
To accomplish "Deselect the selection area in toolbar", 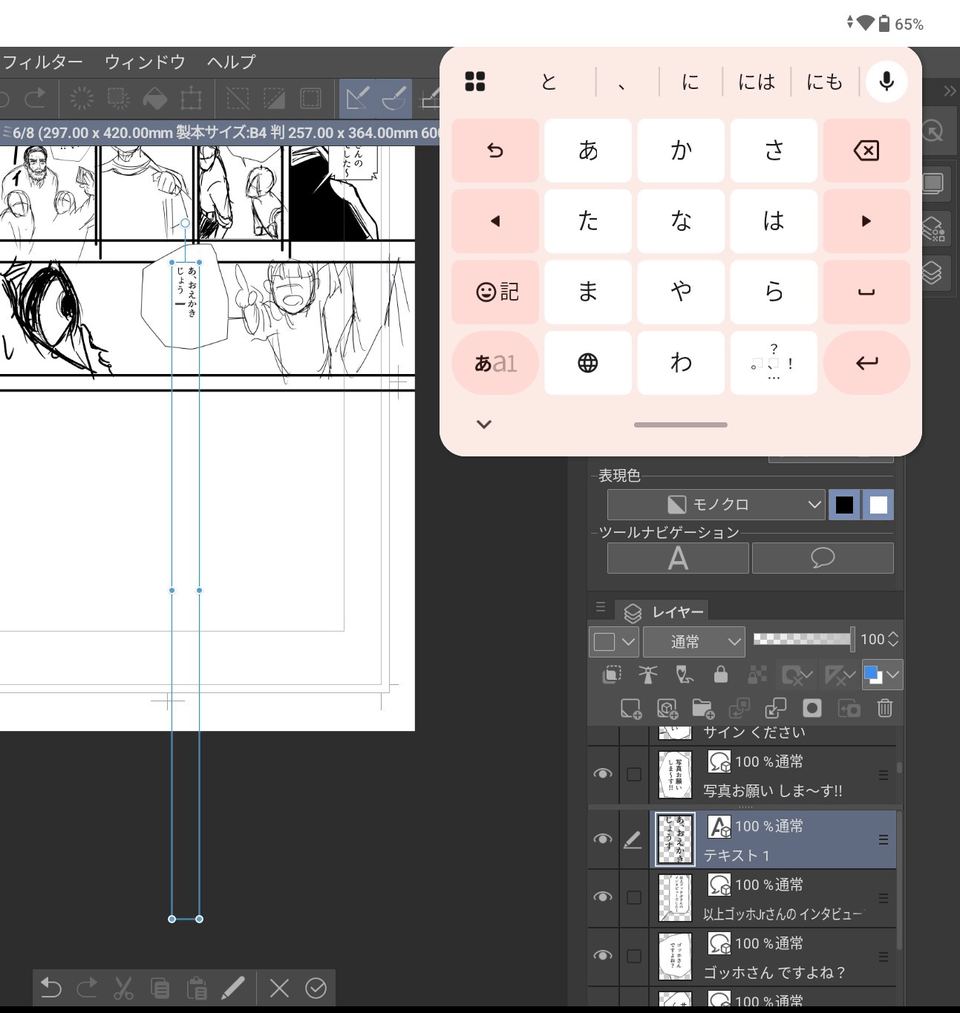I will tap(238, 98).
